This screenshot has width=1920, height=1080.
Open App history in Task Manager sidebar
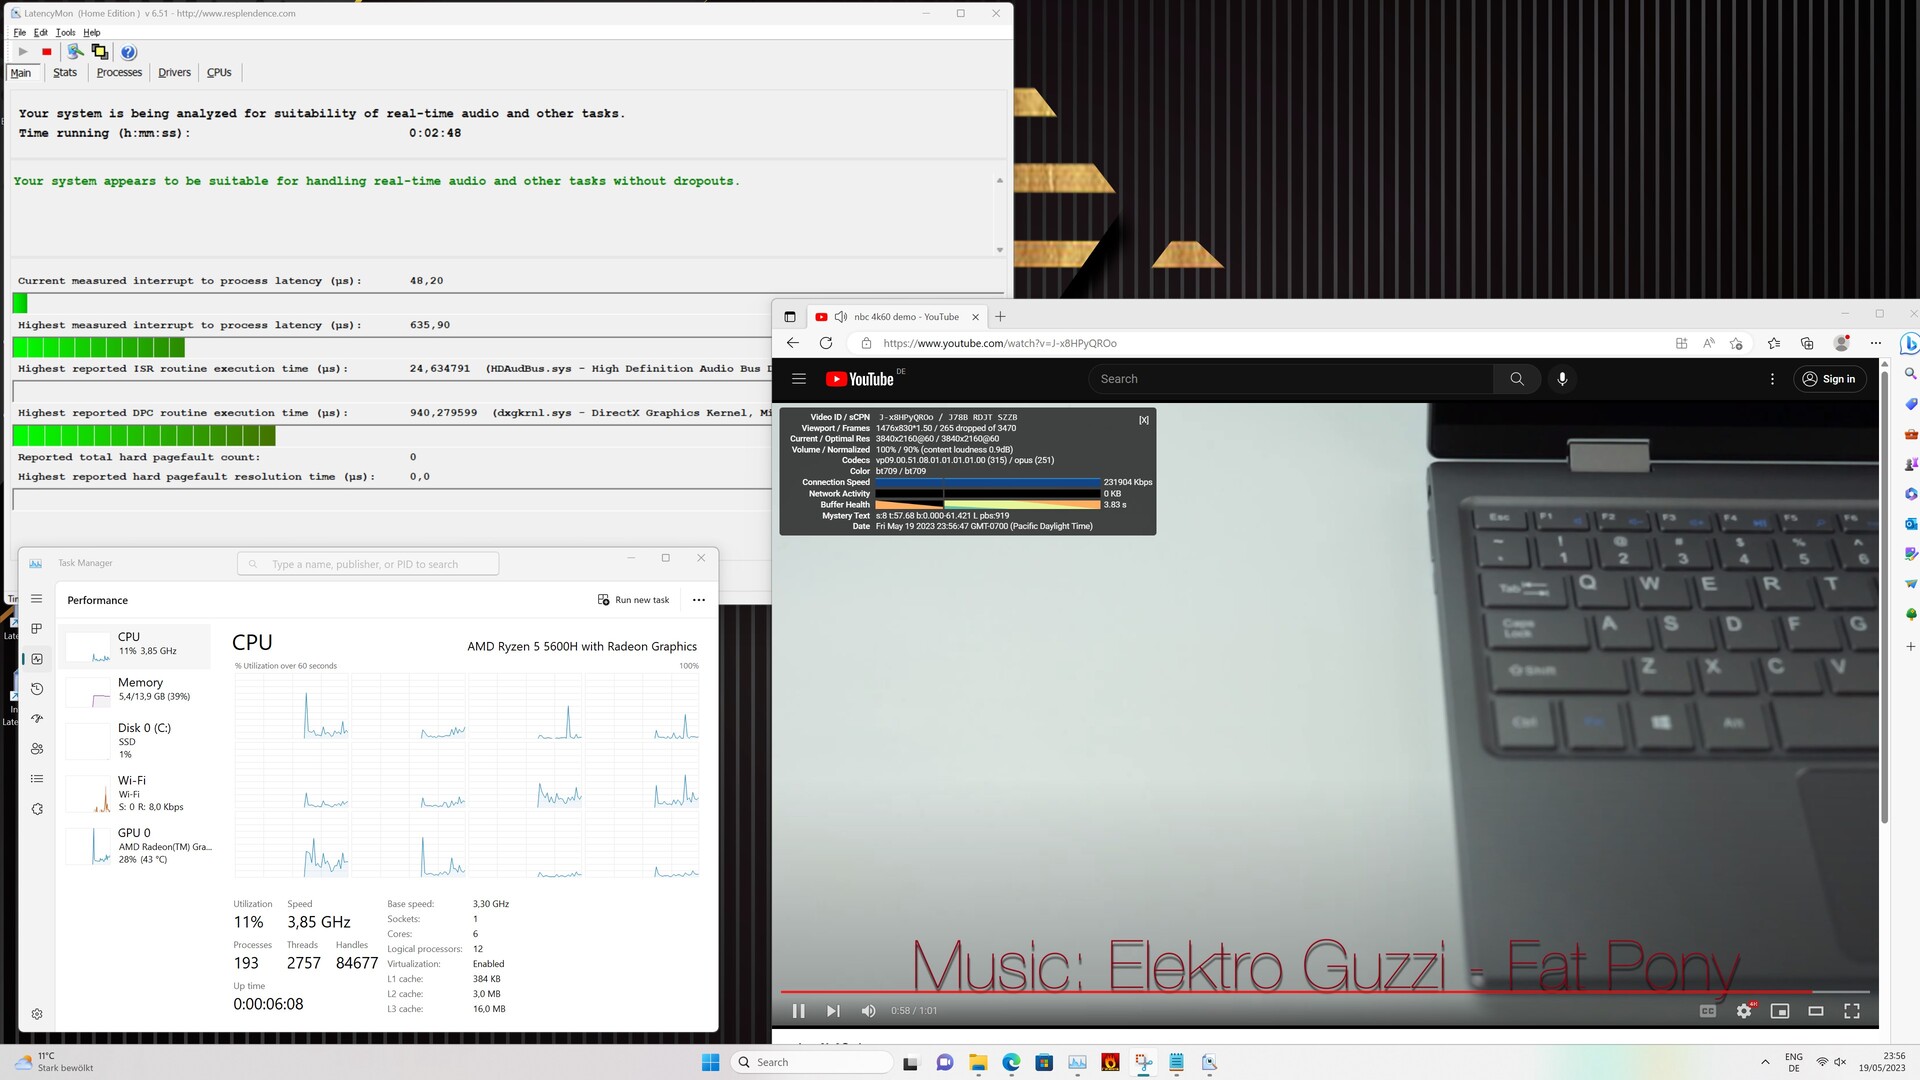tap(37, 689)
